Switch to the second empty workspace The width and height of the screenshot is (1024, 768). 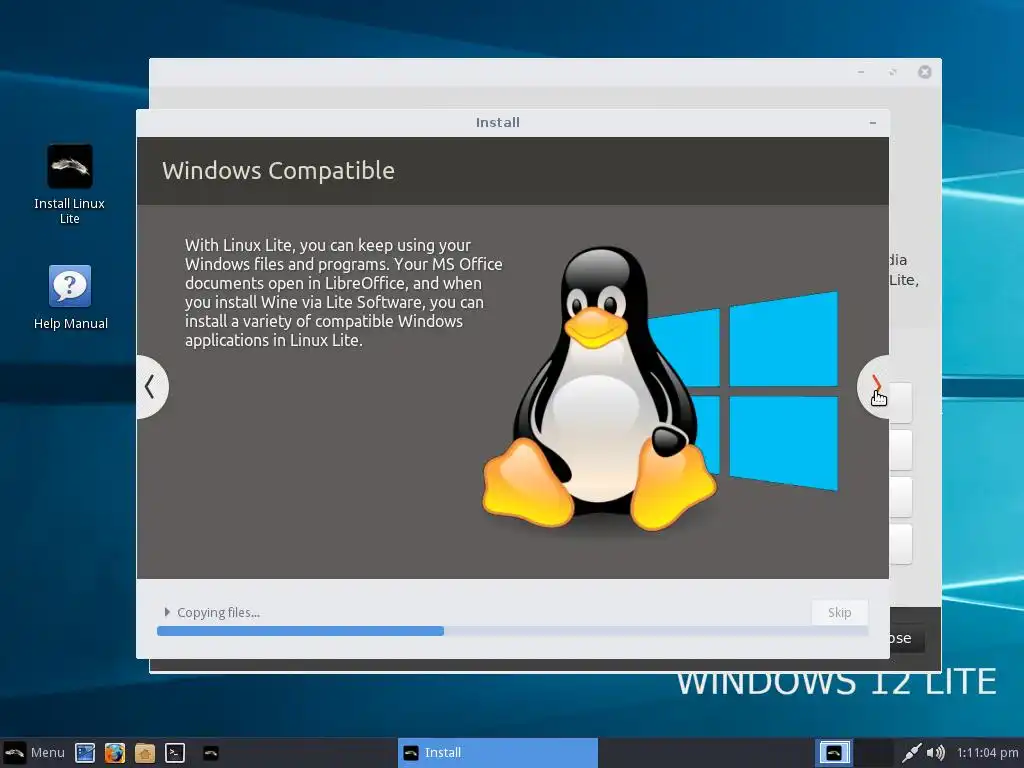point(874,753)
